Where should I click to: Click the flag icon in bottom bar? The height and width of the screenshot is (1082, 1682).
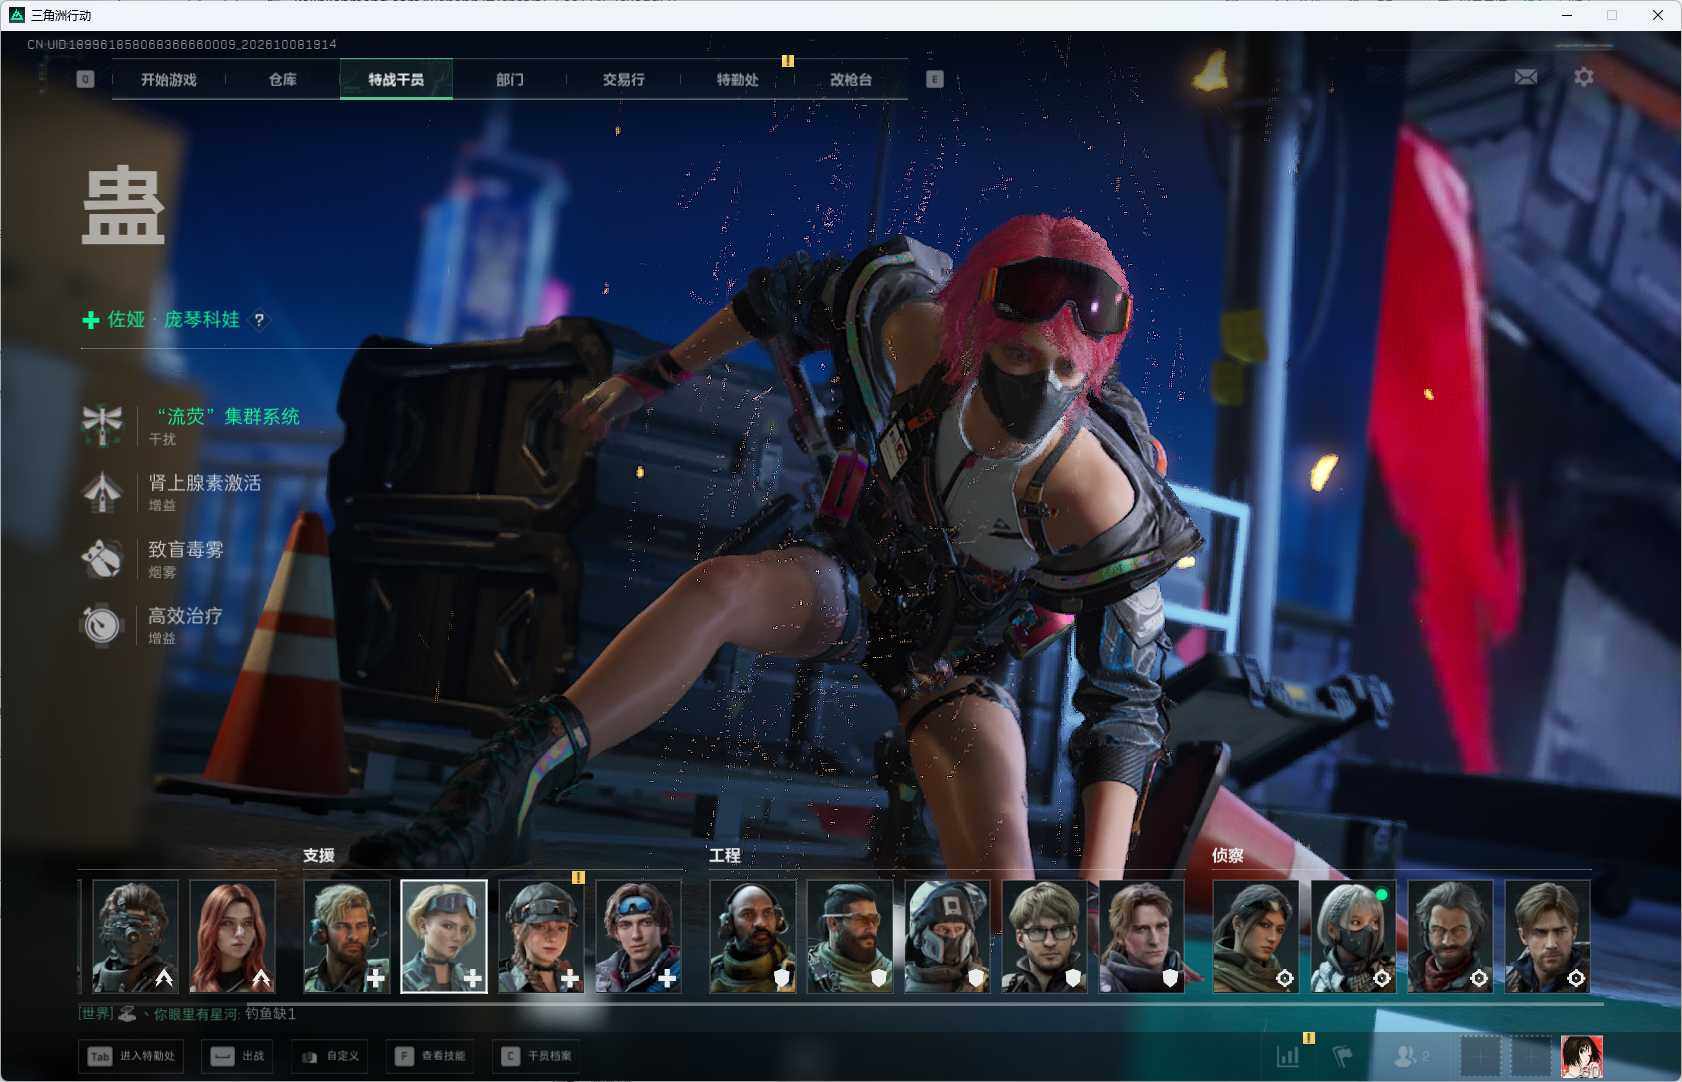point(1343,1056)
